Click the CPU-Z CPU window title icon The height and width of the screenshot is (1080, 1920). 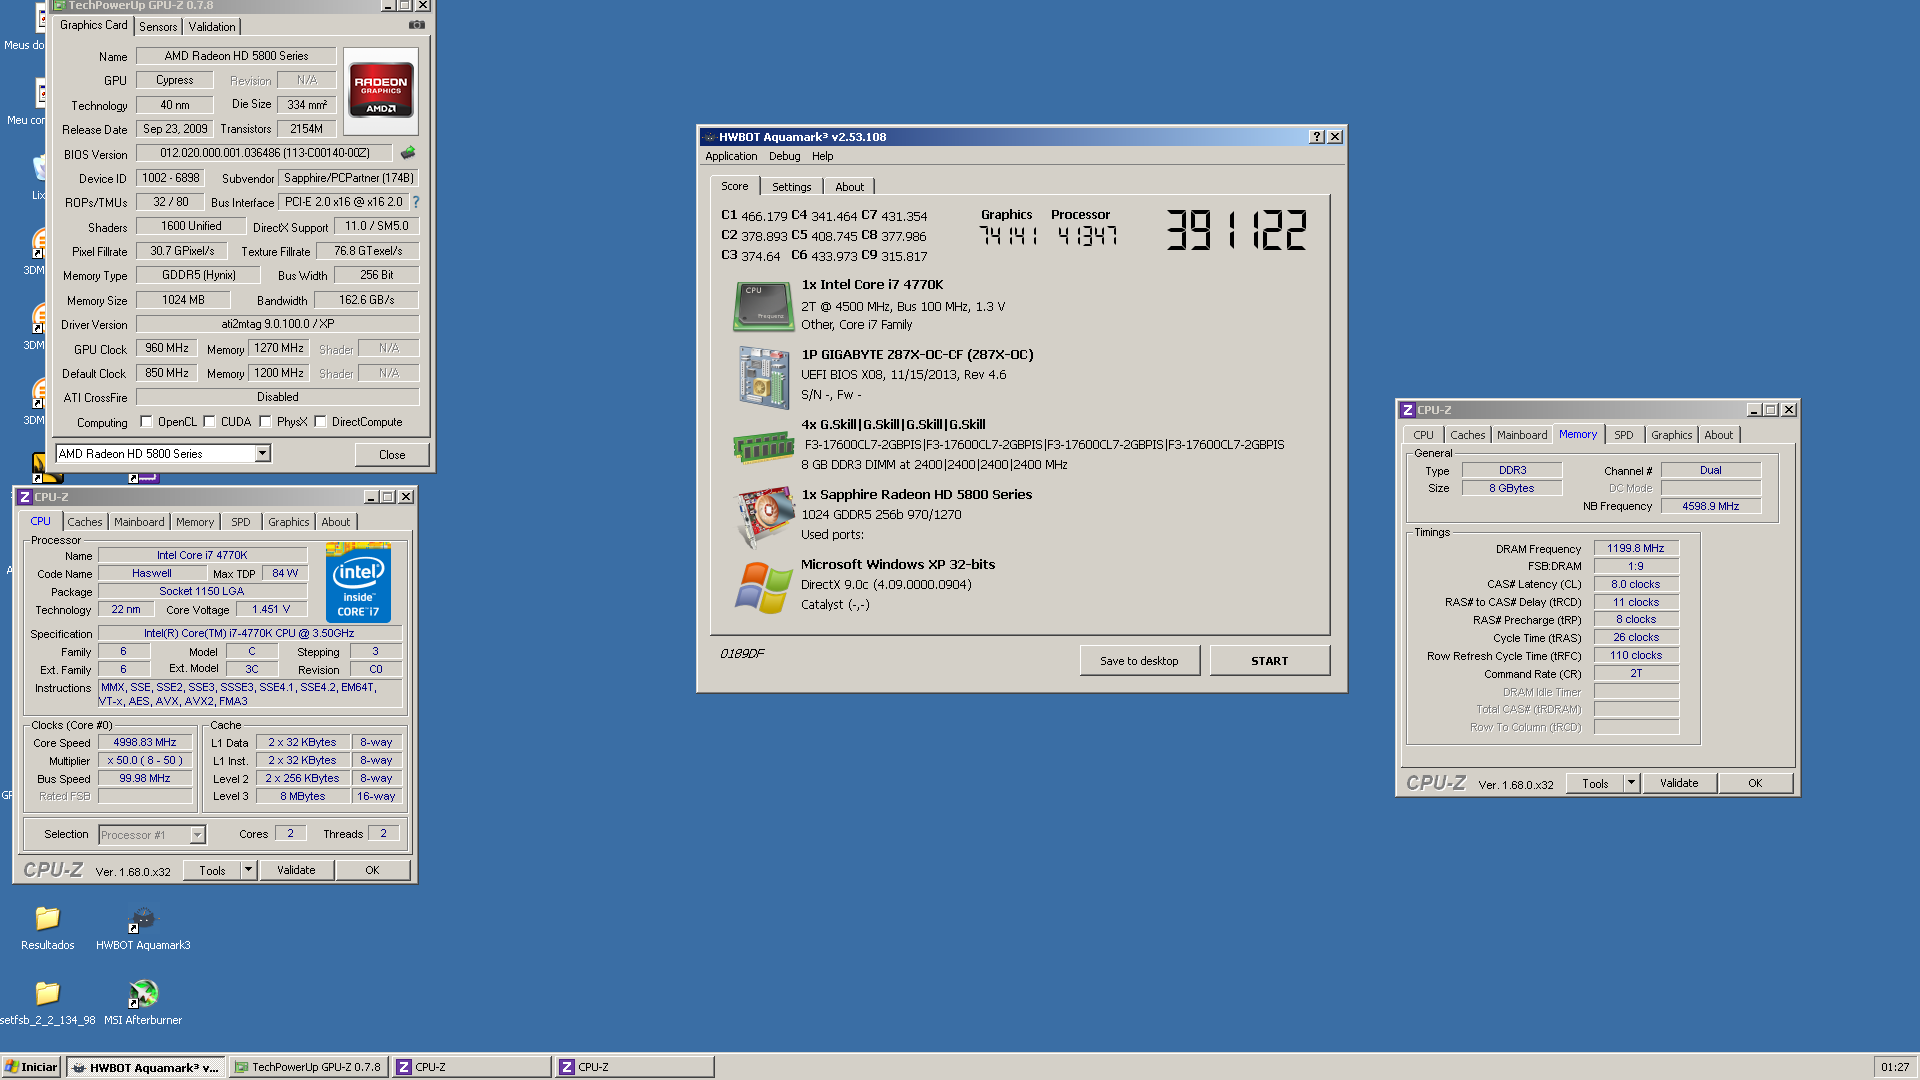(25, 497)
